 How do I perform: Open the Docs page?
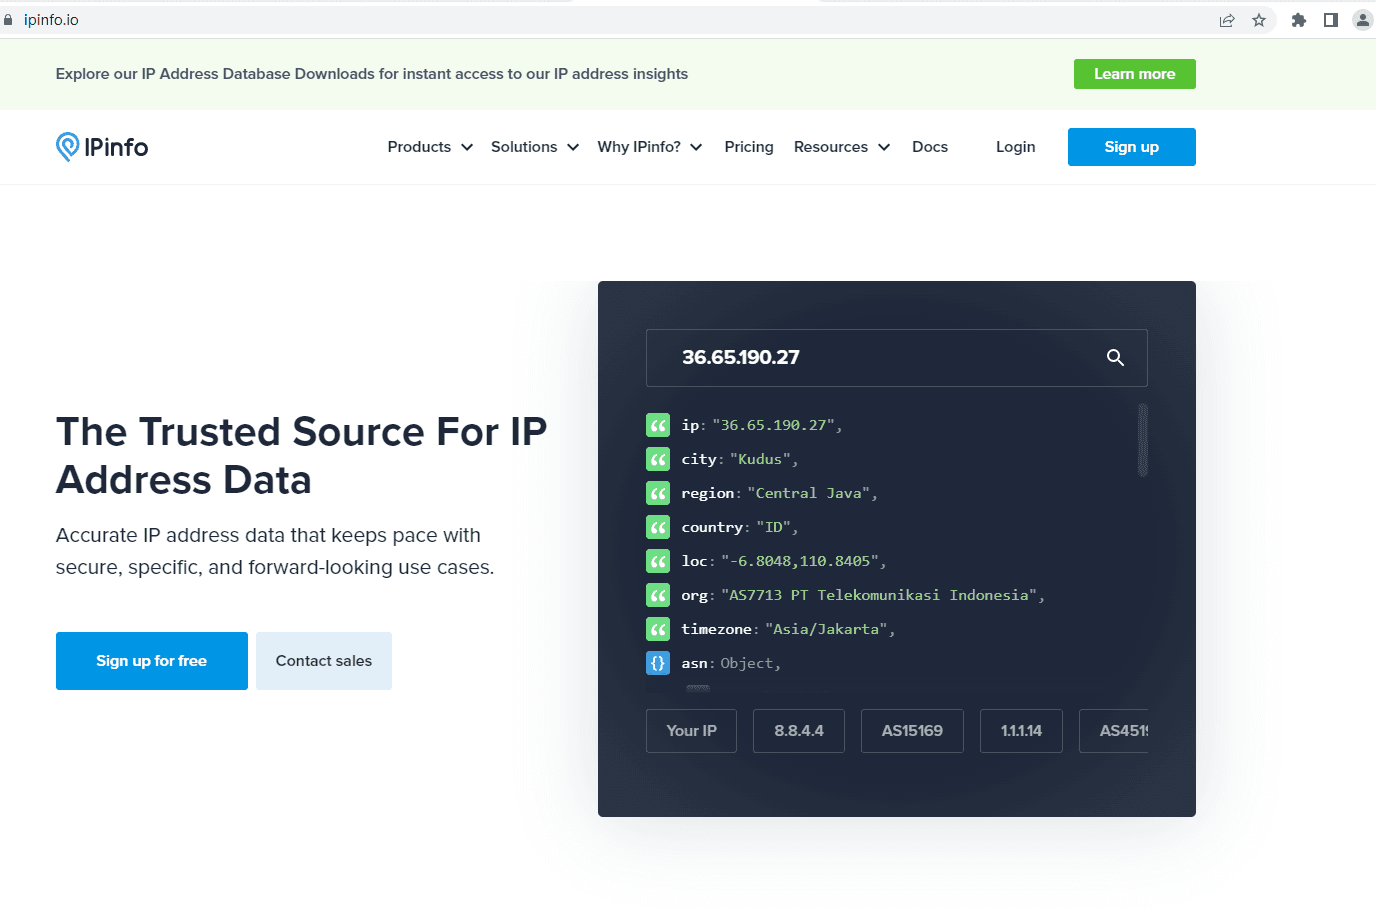point(930,147)
